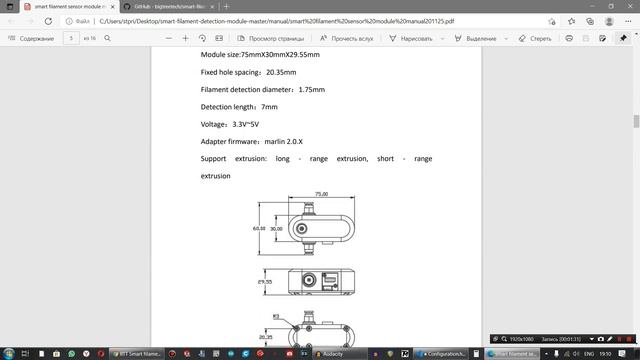
Task: Add this page to favorites
Action: (x=552, y=21)
